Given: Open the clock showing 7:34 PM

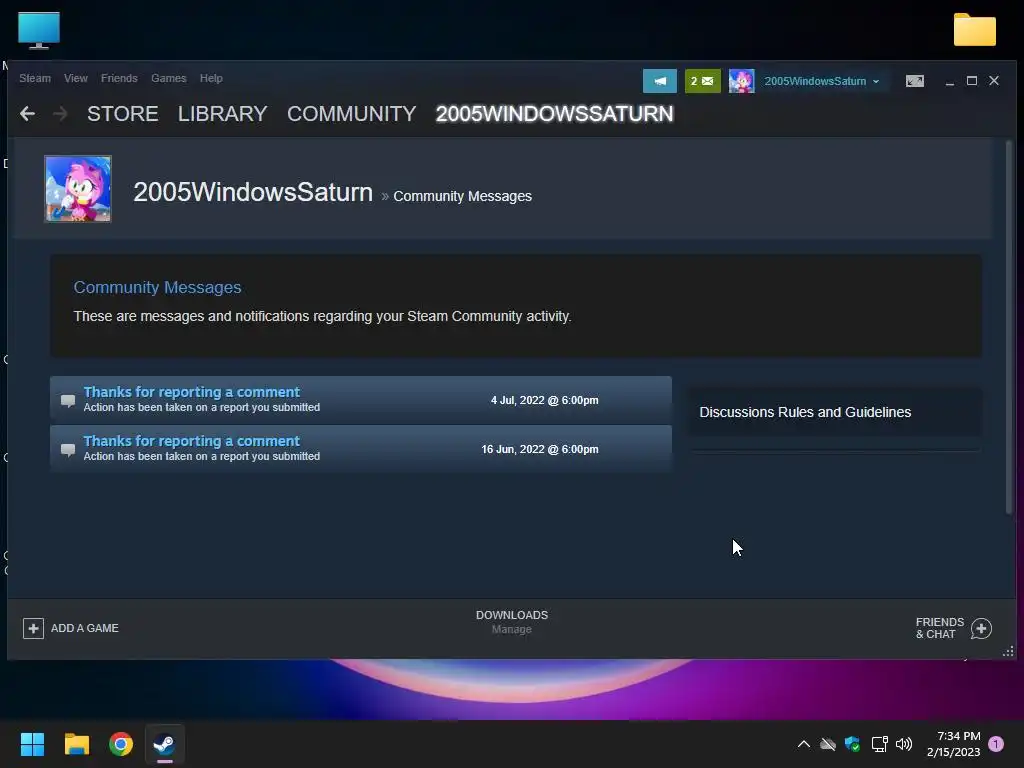Looking at the screenshot, I should (953, 744).
